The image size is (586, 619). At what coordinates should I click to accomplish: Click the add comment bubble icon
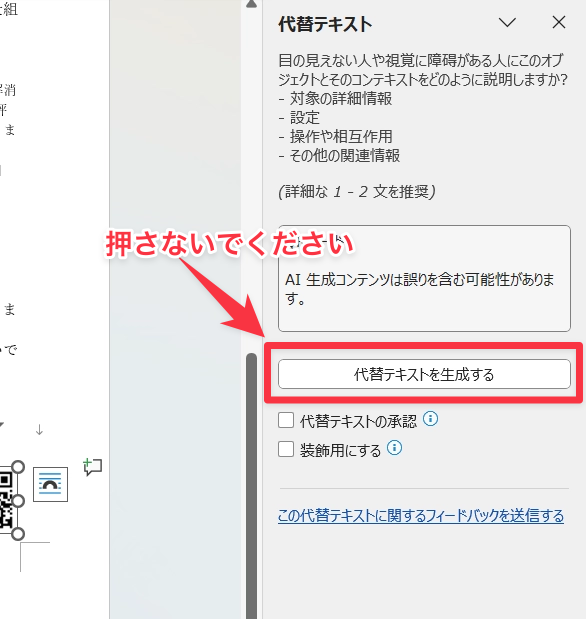coord(92,467)
